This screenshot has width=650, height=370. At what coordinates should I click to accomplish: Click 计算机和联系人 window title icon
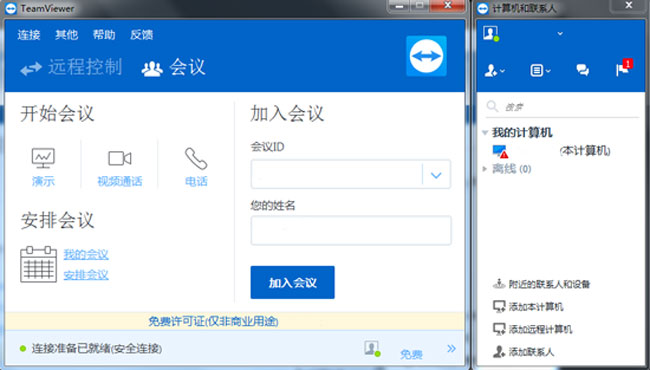(483, 8)
